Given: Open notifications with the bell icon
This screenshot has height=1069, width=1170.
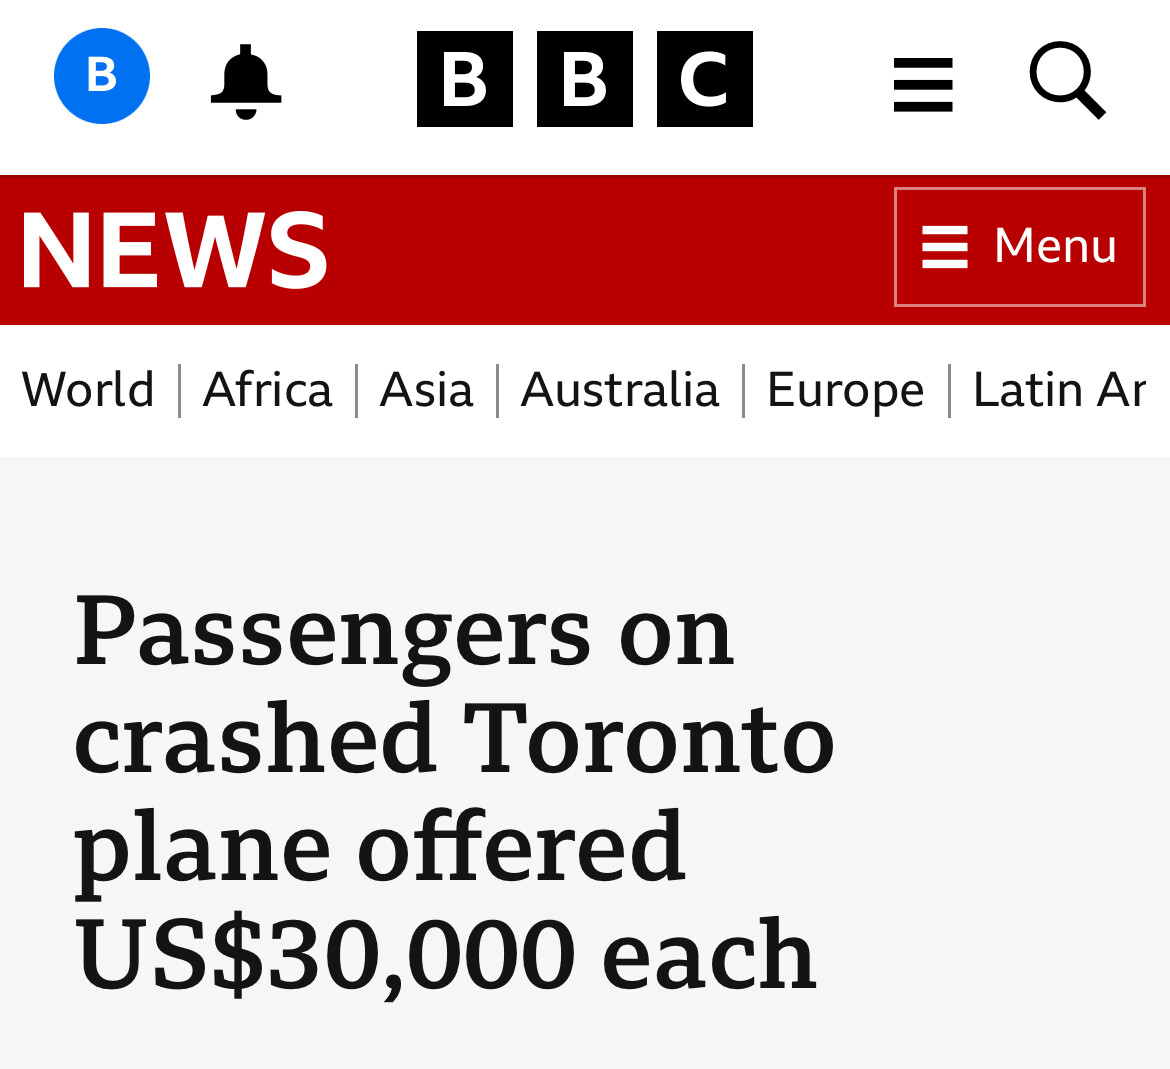Looking at the screenshot, I should tap(245, 81).
